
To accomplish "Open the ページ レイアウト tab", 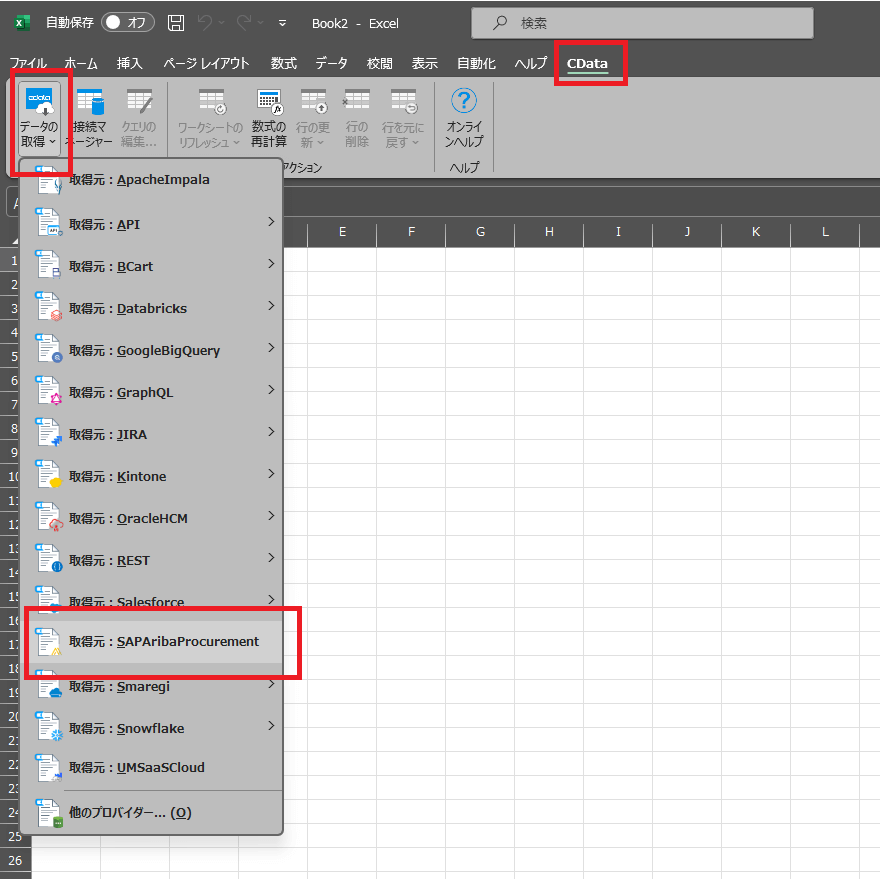I will (206, 63).
